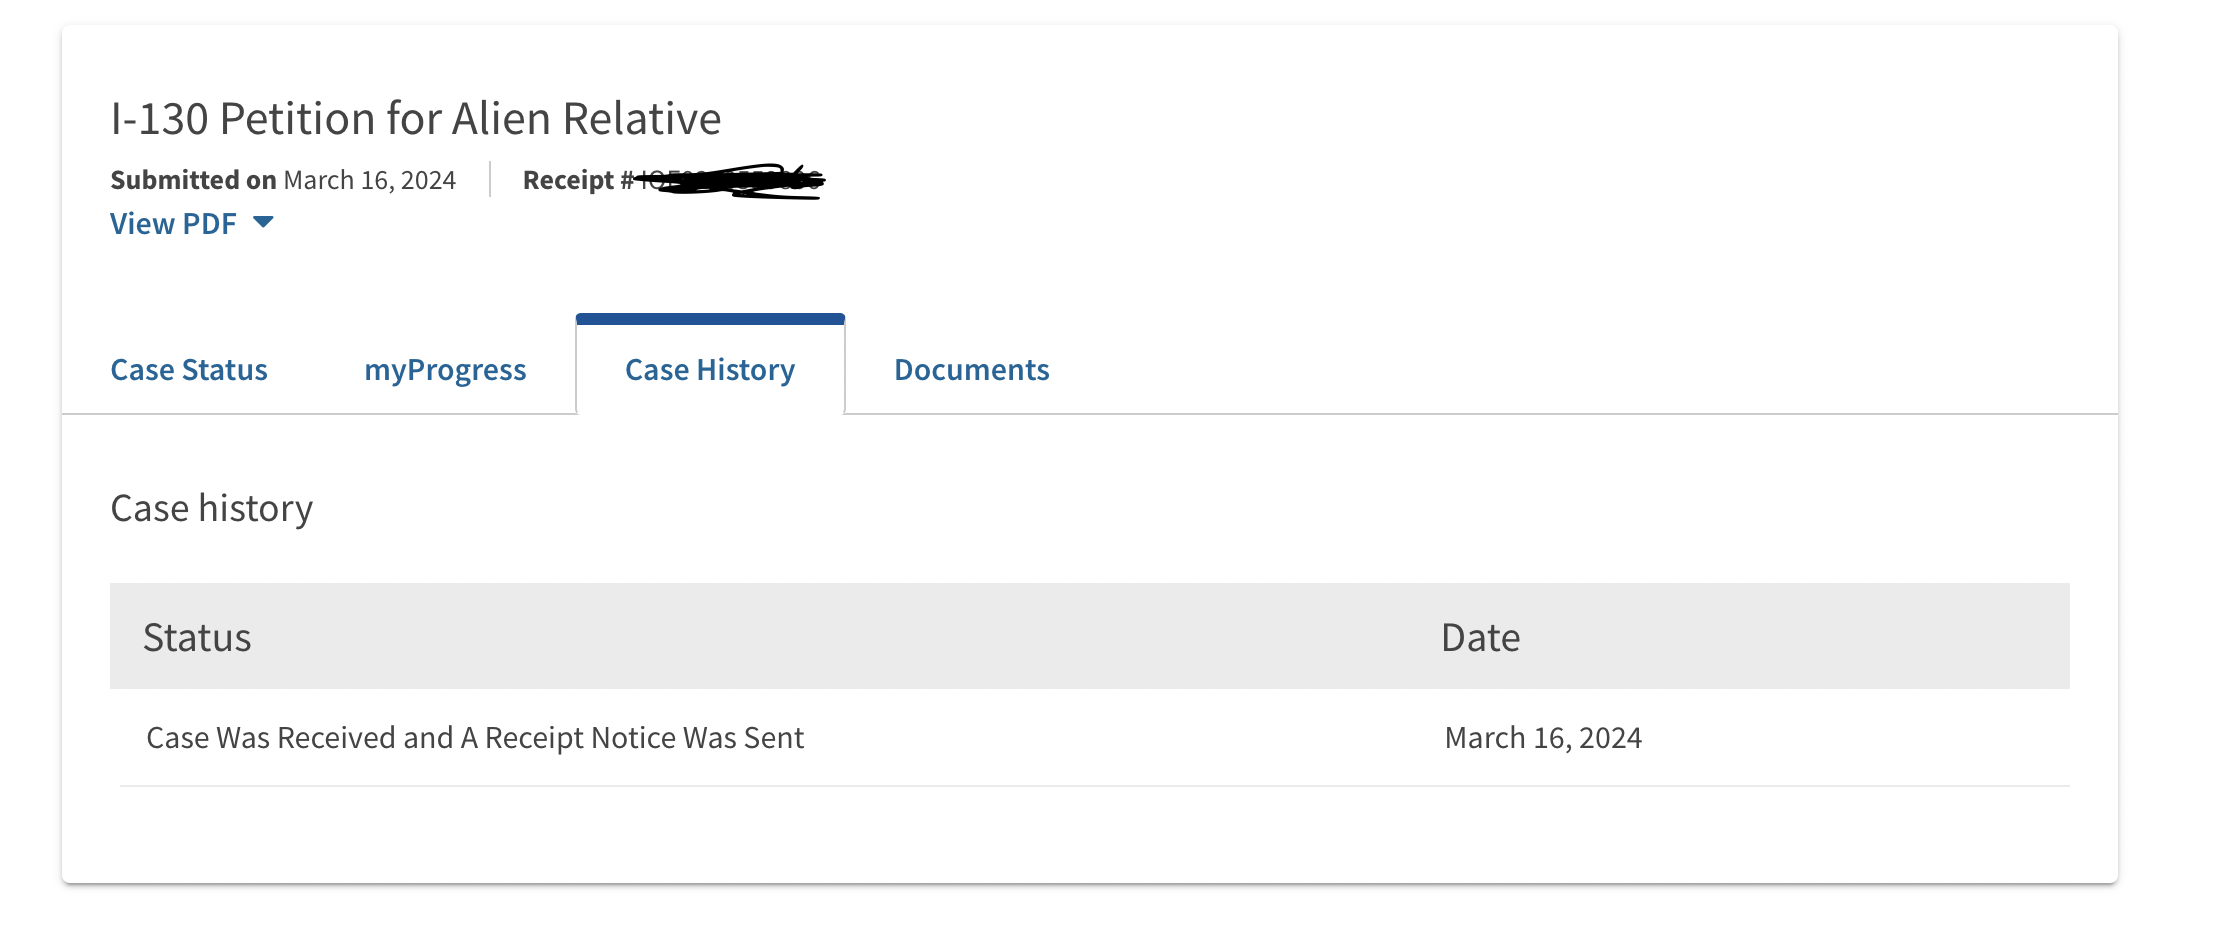Select the submission date beside Submitted on
Image resolution: width=2236 pixels, height=938 pixels.
coord(370,180)
